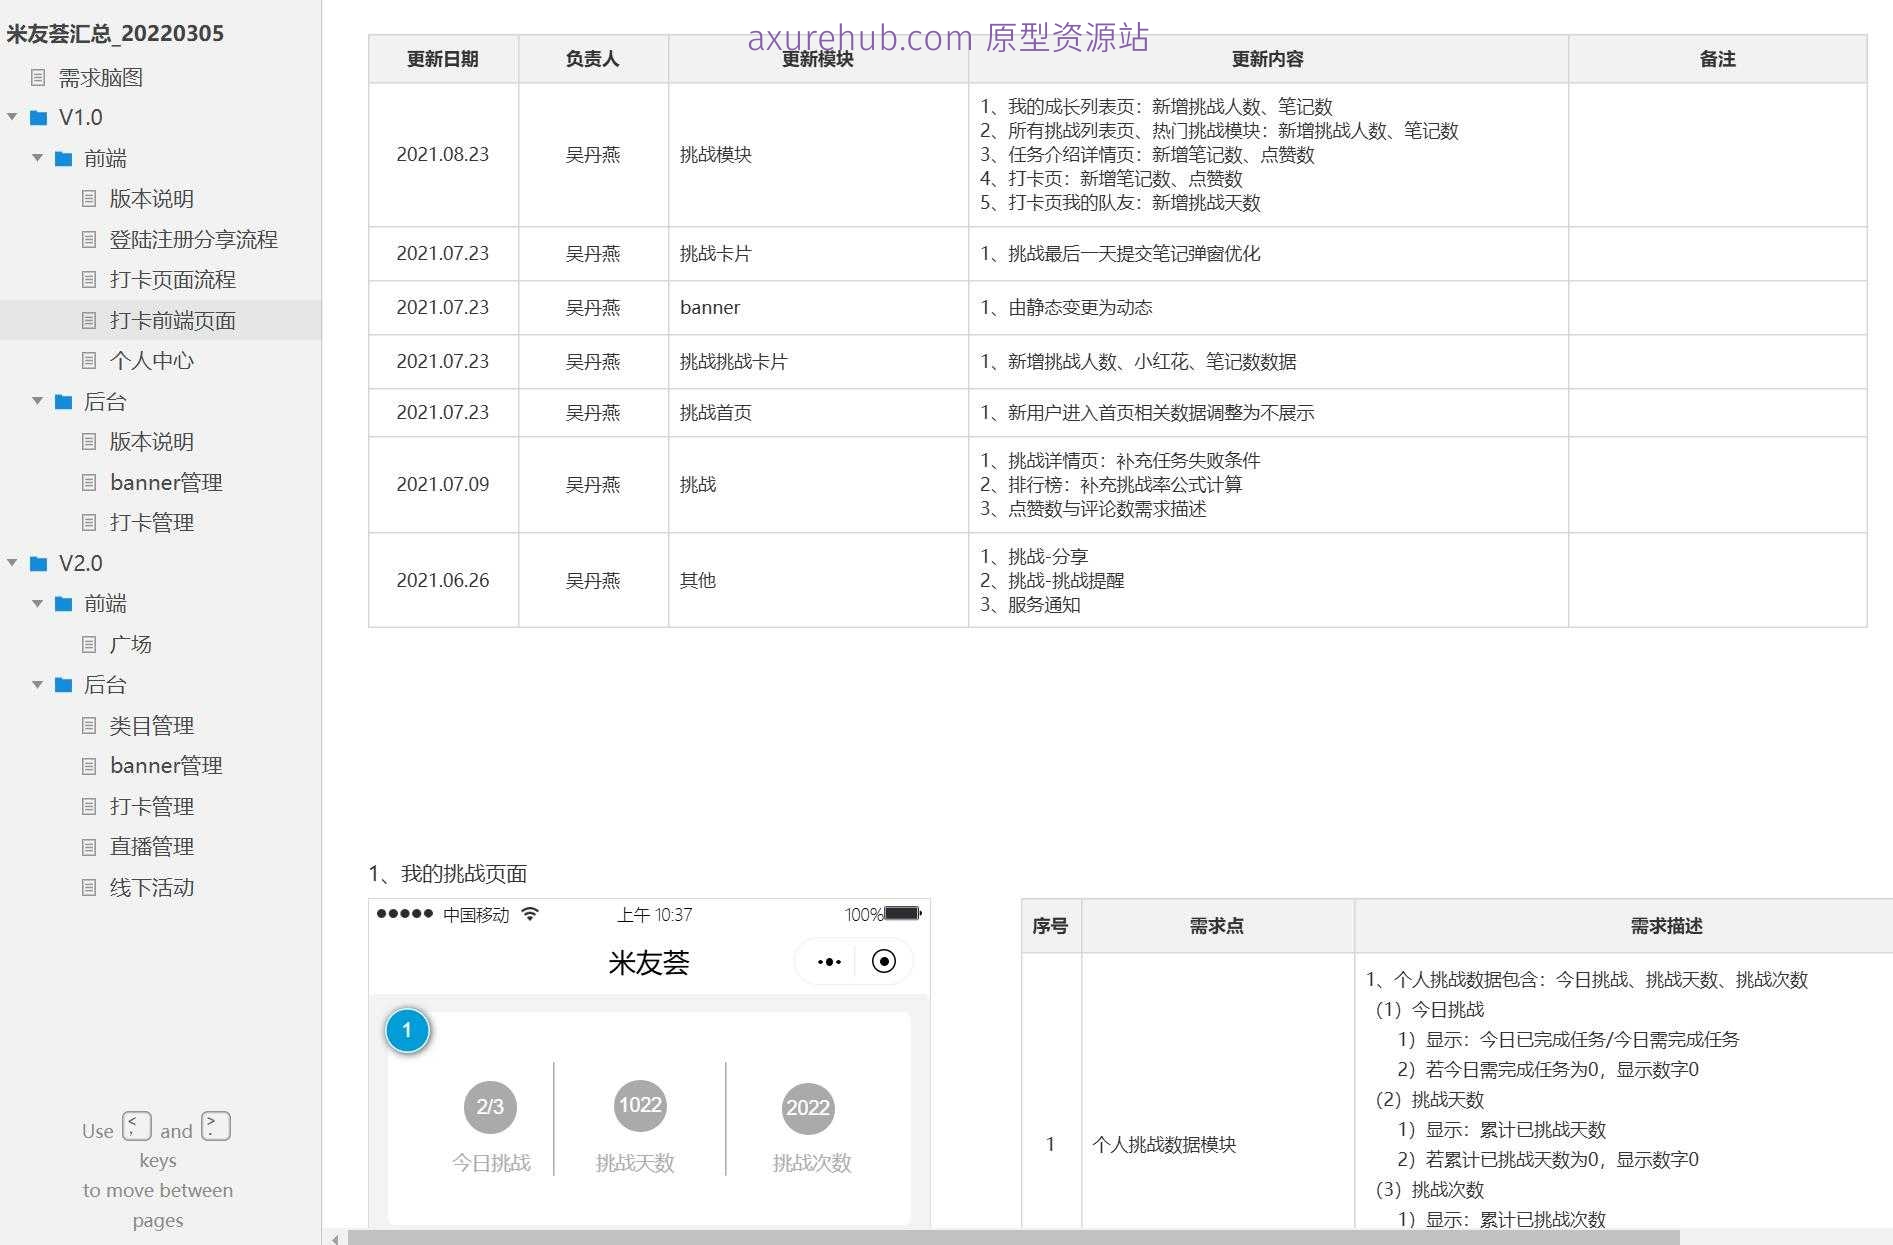Click the blue annotation marker numbered 1
Viewport: 1893px width, 1245px height.
407,1030
